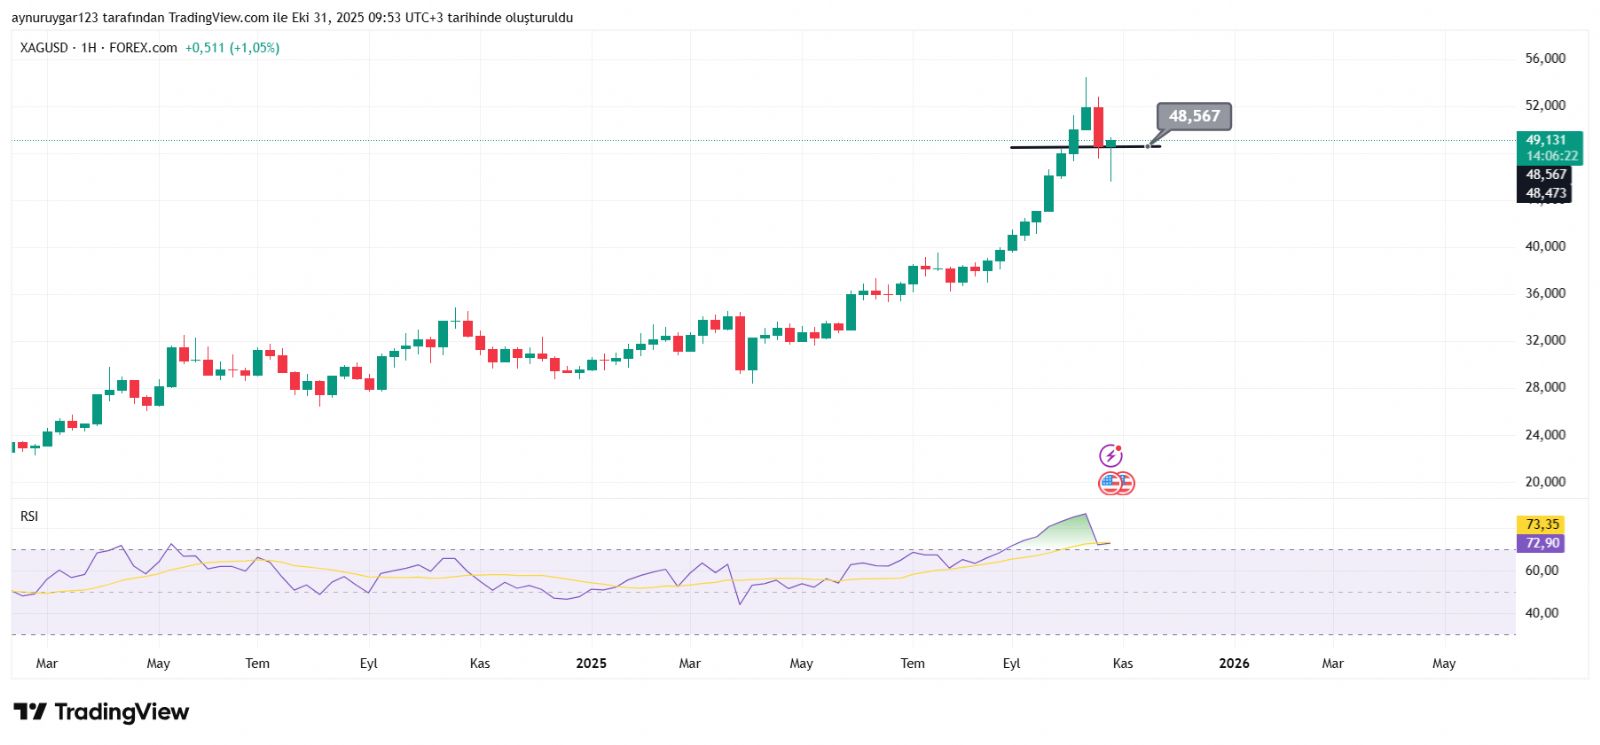
Task: Click the 56,000 price scale label
Action: pos(1545,59)
